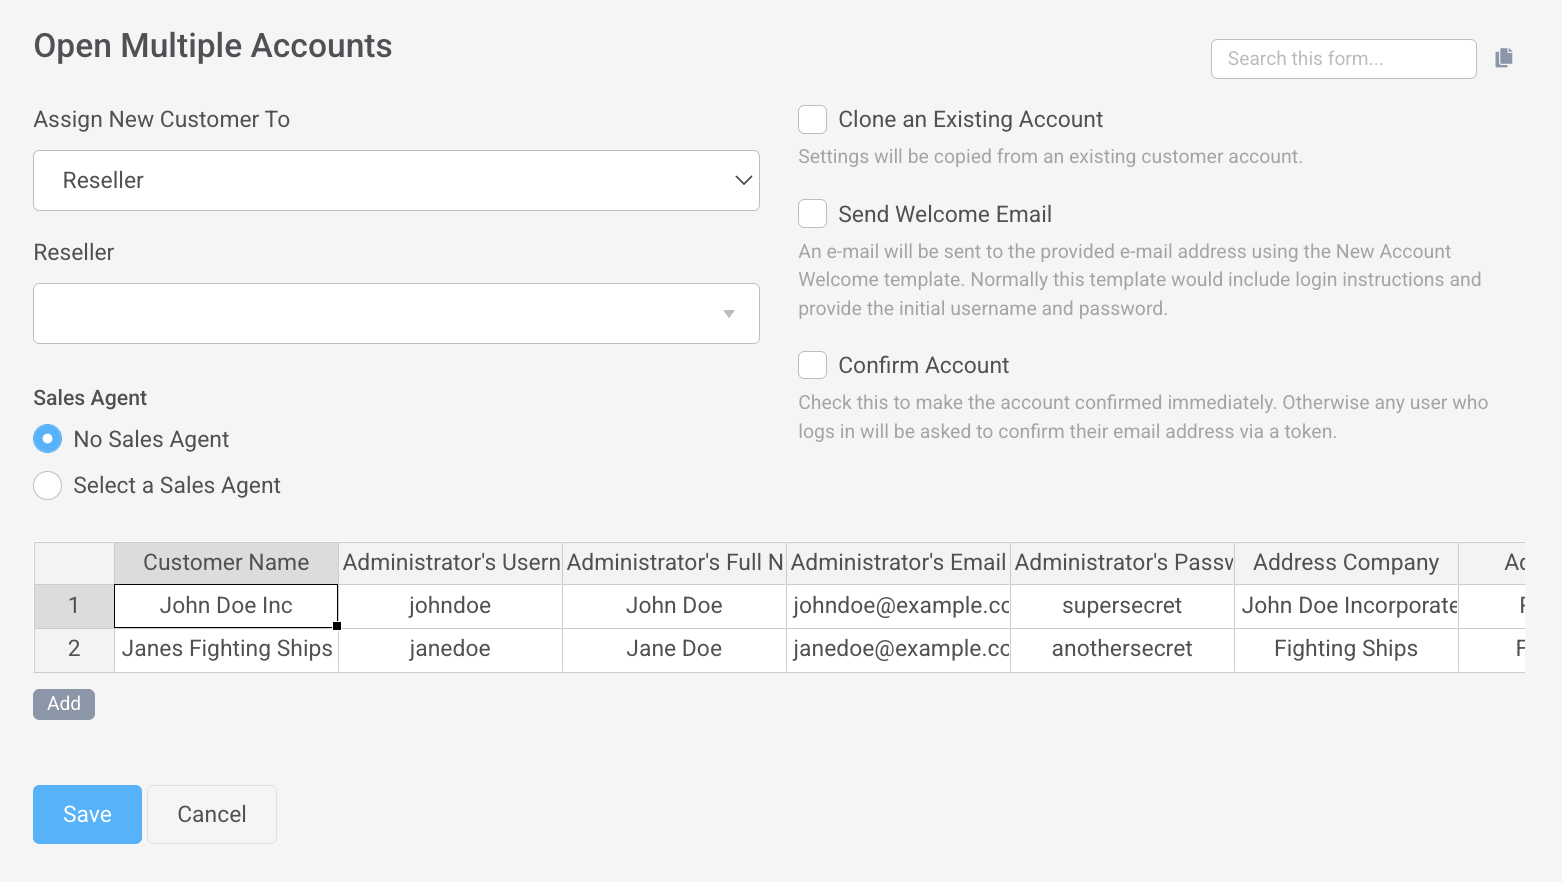Tick the Confirm Account checkbox
1562x882 pixels.
pyautogui.click(x=812, y=365)
